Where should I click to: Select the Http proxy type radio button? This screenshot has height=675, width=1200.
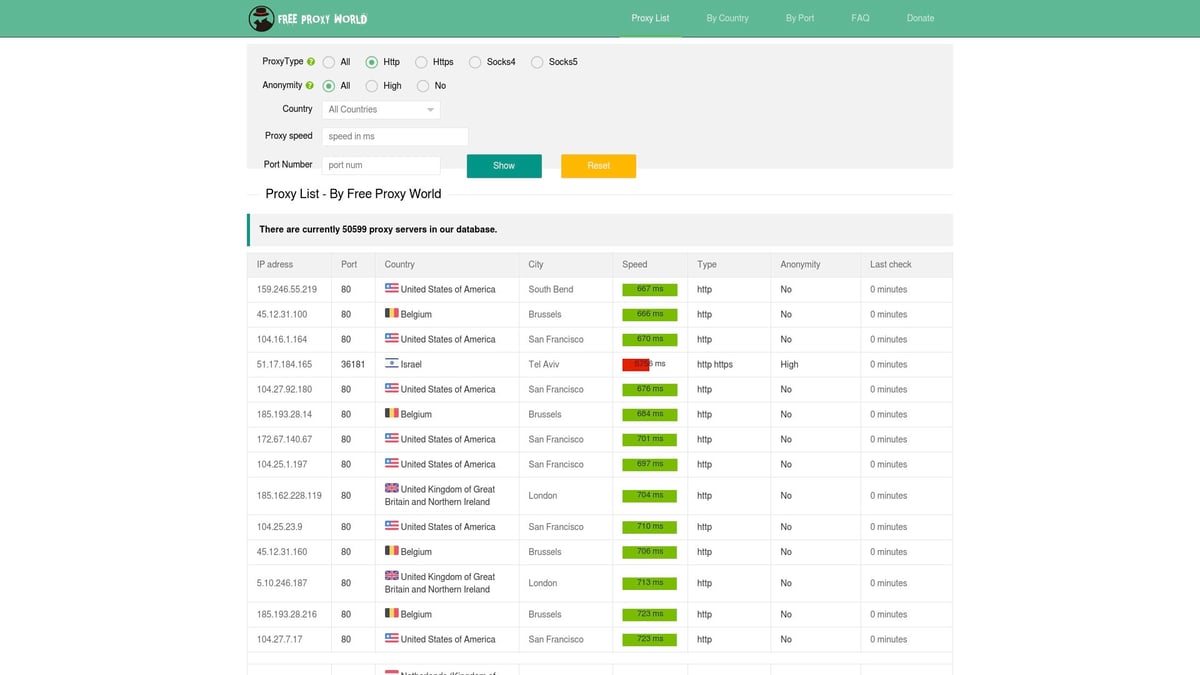click(x=372, y=62)
